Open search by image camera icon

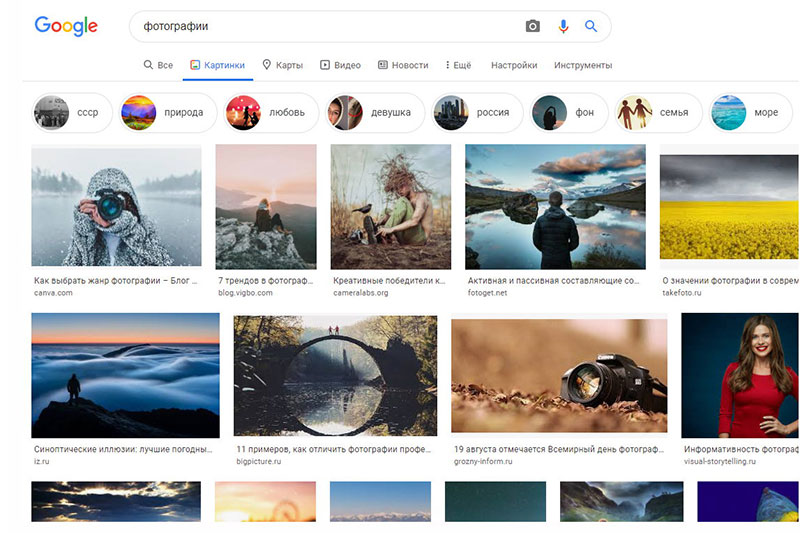point(532,26)
